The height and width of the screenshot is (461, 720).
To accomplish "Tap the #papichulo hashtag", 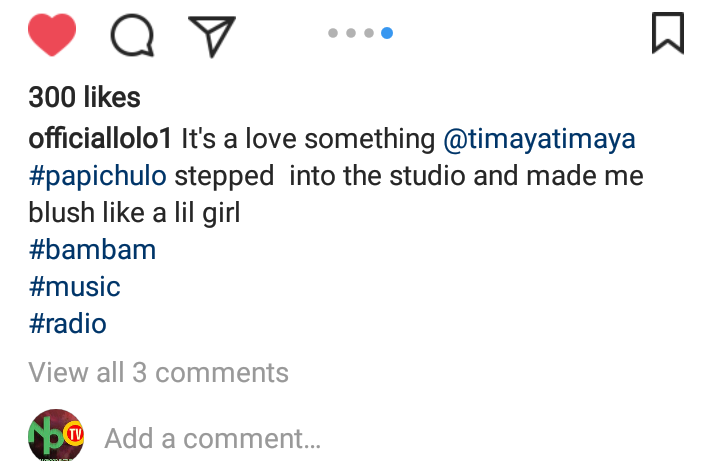I will click(98, 177).
